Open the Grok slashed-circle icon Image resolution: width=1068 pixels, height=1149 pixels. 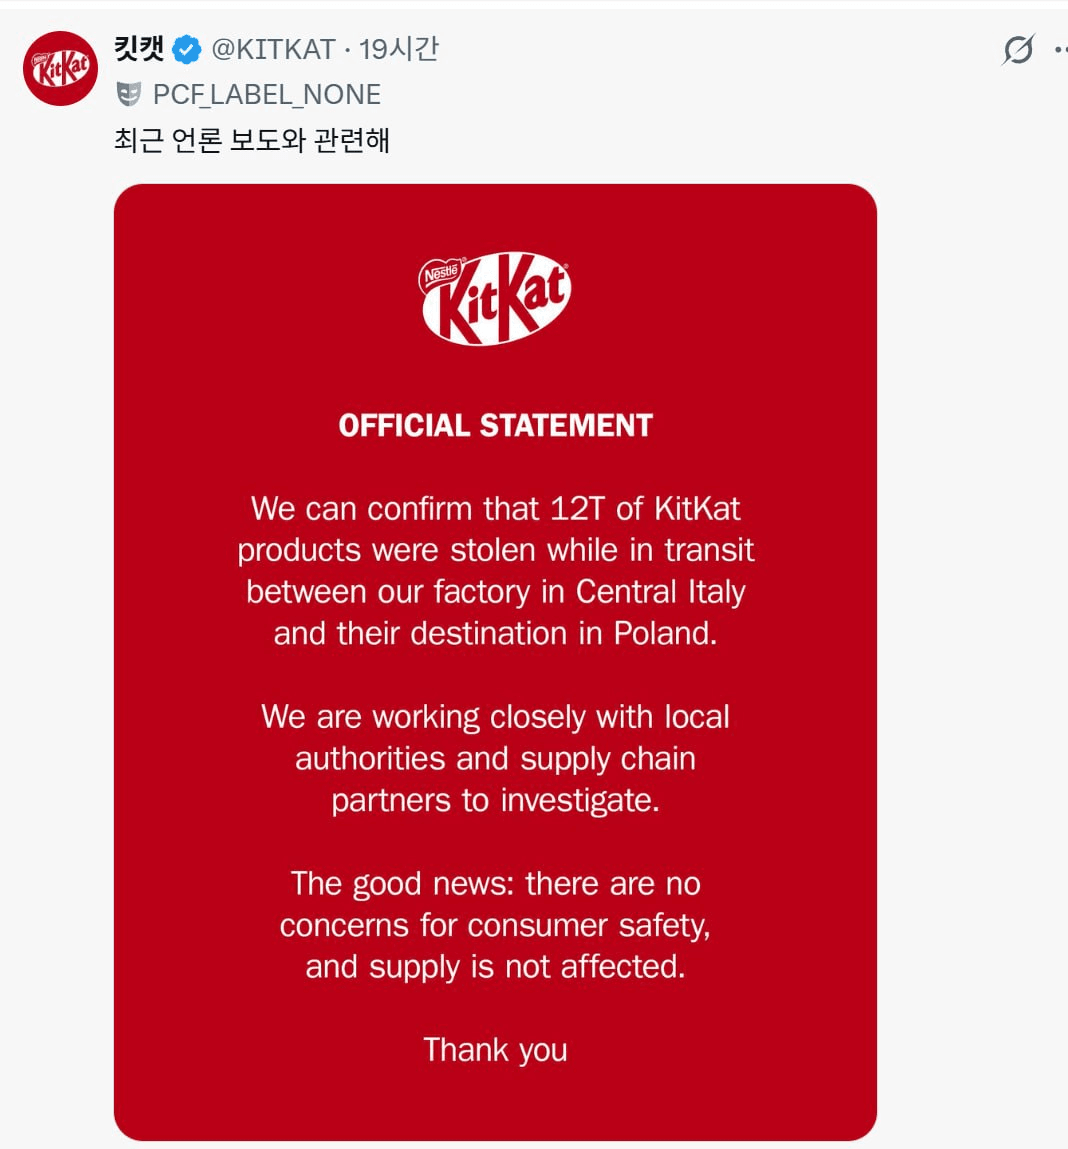pyautogui.click(x=1017, y=49)
